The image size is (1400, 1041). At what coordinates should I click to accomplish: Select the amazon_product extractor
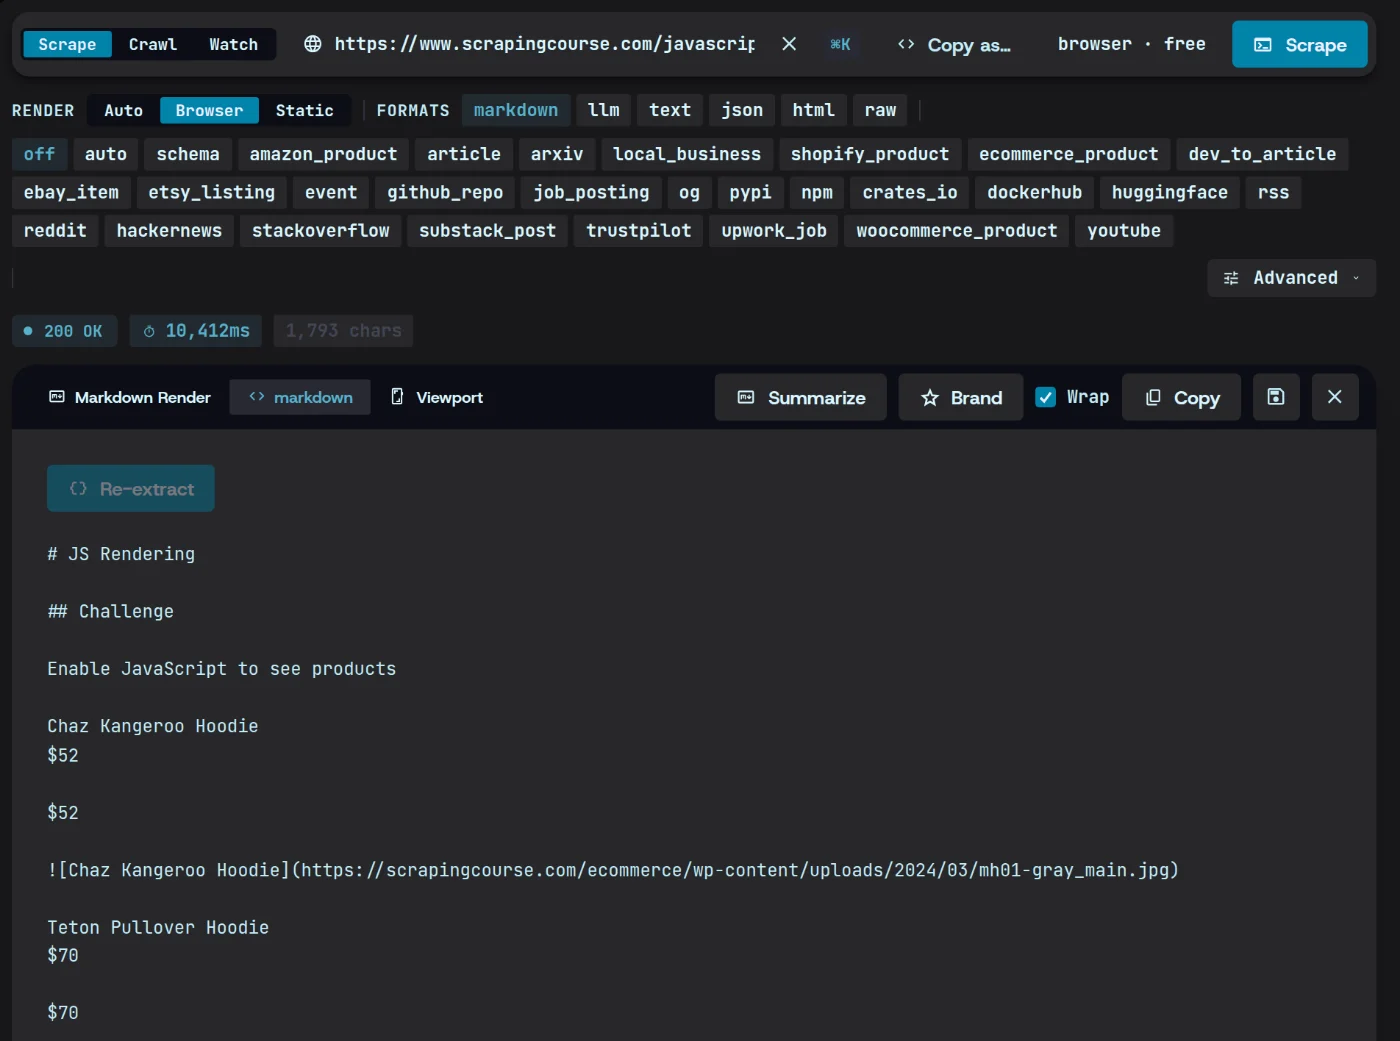click(323, 154)
